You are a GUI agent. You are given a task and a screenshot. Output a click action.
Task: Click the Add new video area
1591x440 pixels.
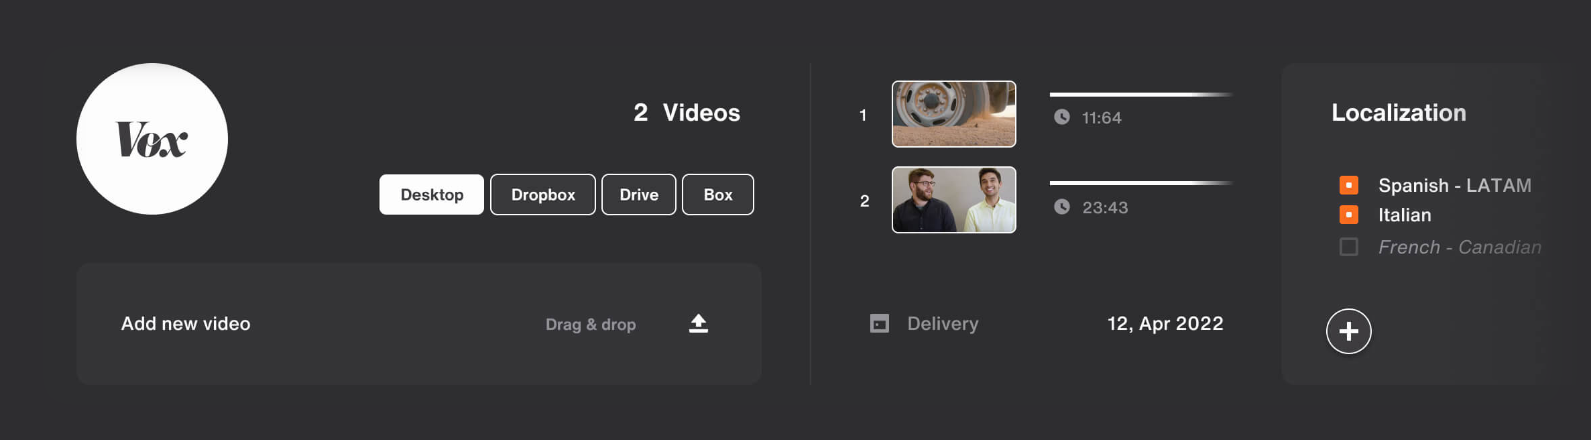(x=186, y=324)
